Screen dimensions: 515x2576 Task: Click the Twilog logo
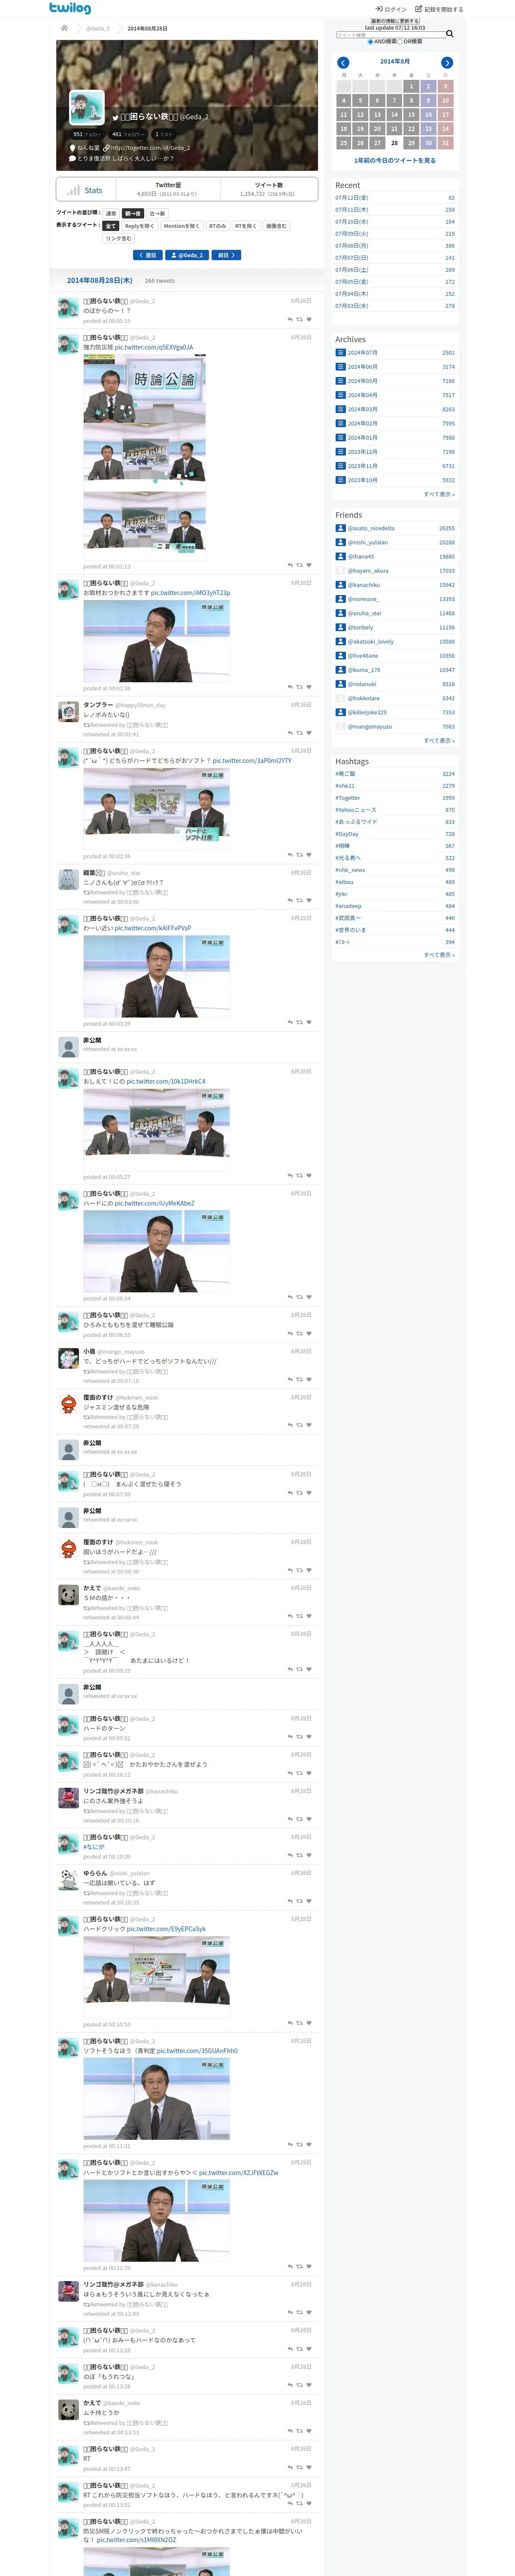70,8
